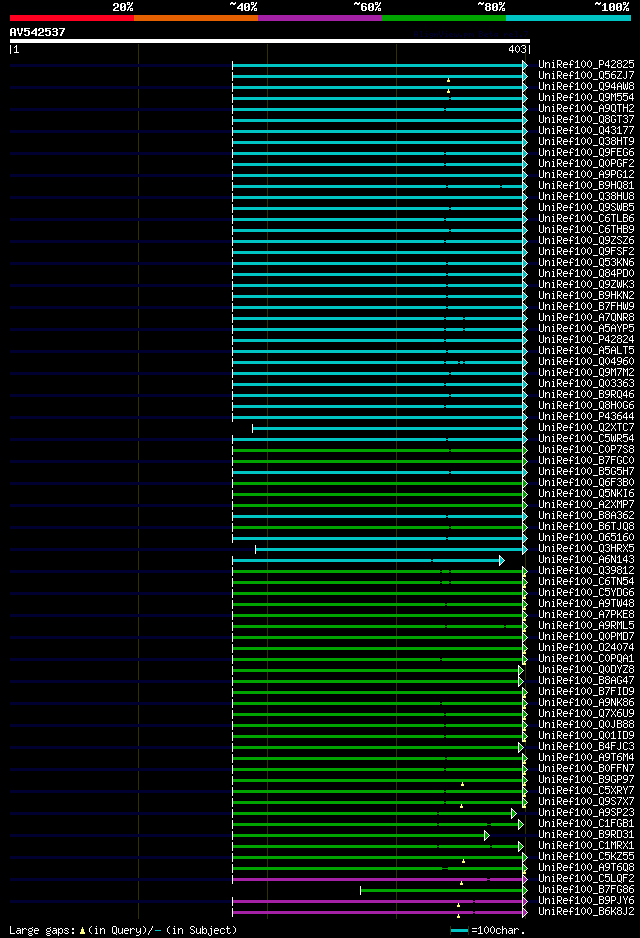Open hit UniRef100_Q94AW8
The image size is (640, 938).
tap(586, 87)
